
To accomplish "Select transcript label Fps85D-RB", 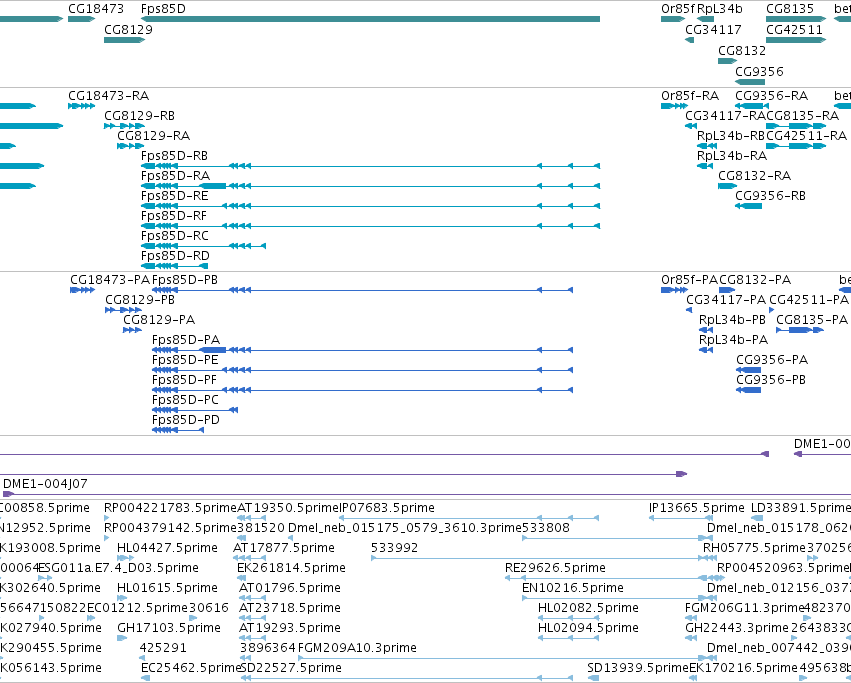I will 174,156.
